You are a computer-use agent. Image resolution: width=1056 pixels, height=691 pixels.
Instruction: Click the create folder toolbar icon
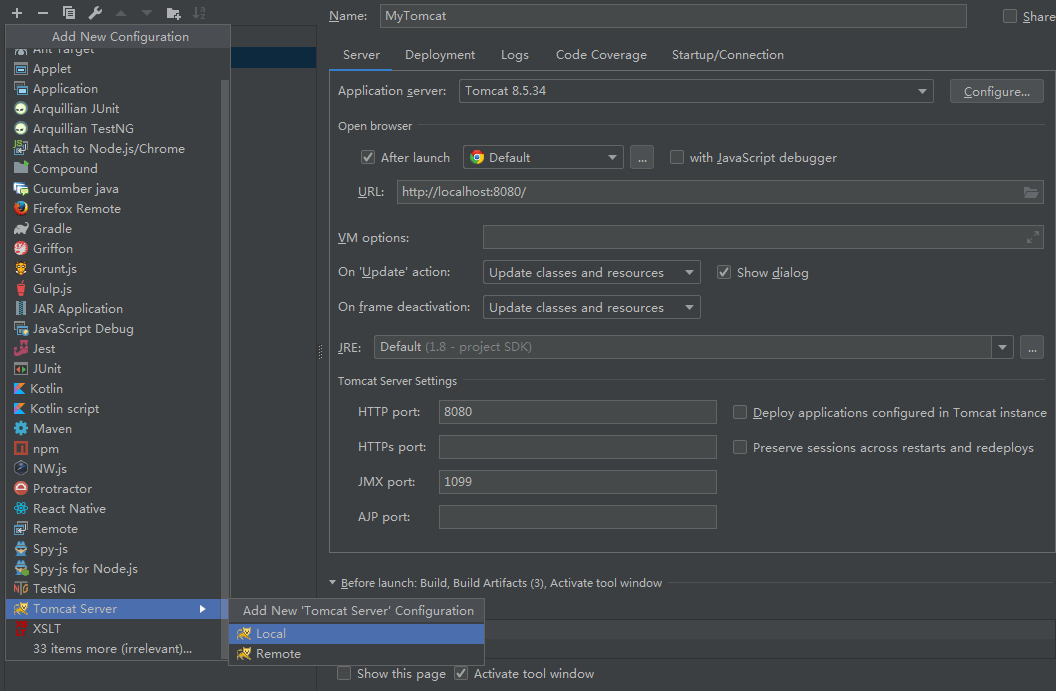tap(174, 13)
